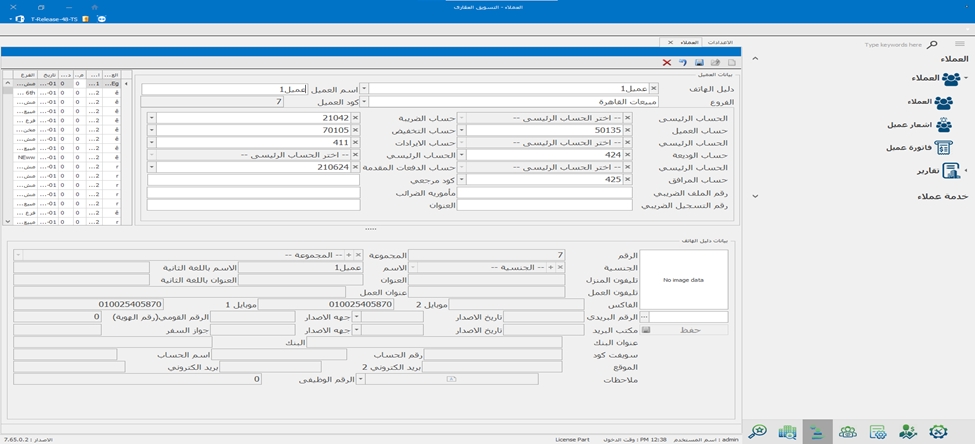This screenshot has width=975, height=444.
Task: Click the buildings icon in bottom bar
Action: click(789, 432)
